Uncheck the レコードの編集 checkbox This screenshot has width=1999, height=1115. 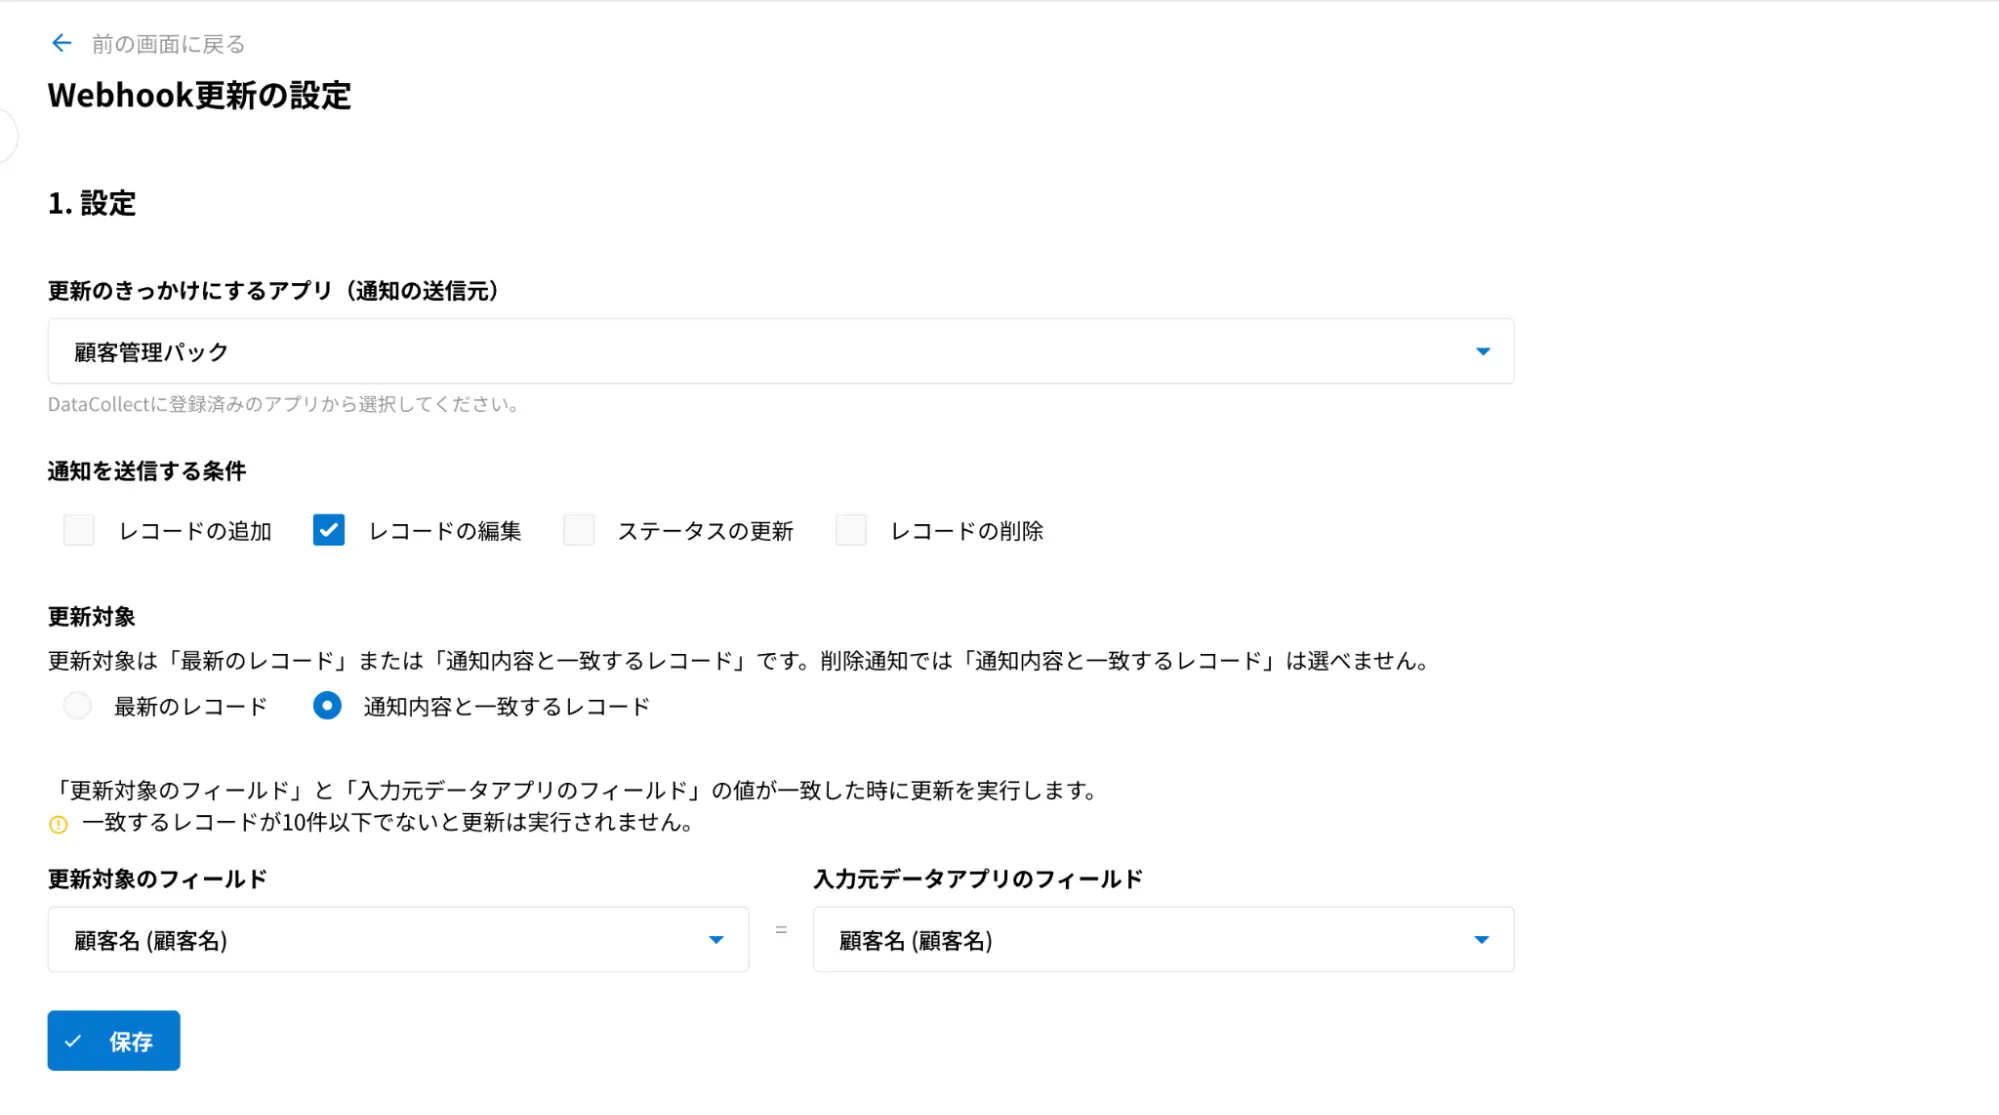(x=328, y=530)
